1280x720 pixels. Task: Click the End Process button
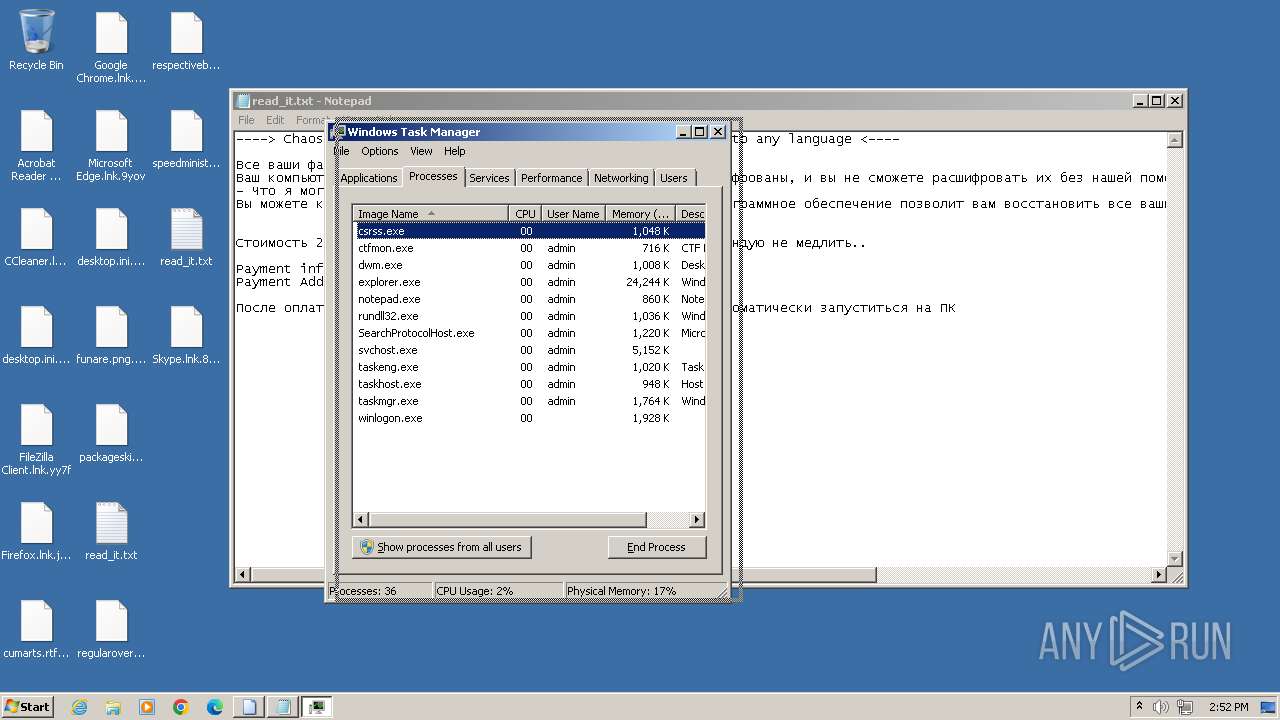(656, 547)
